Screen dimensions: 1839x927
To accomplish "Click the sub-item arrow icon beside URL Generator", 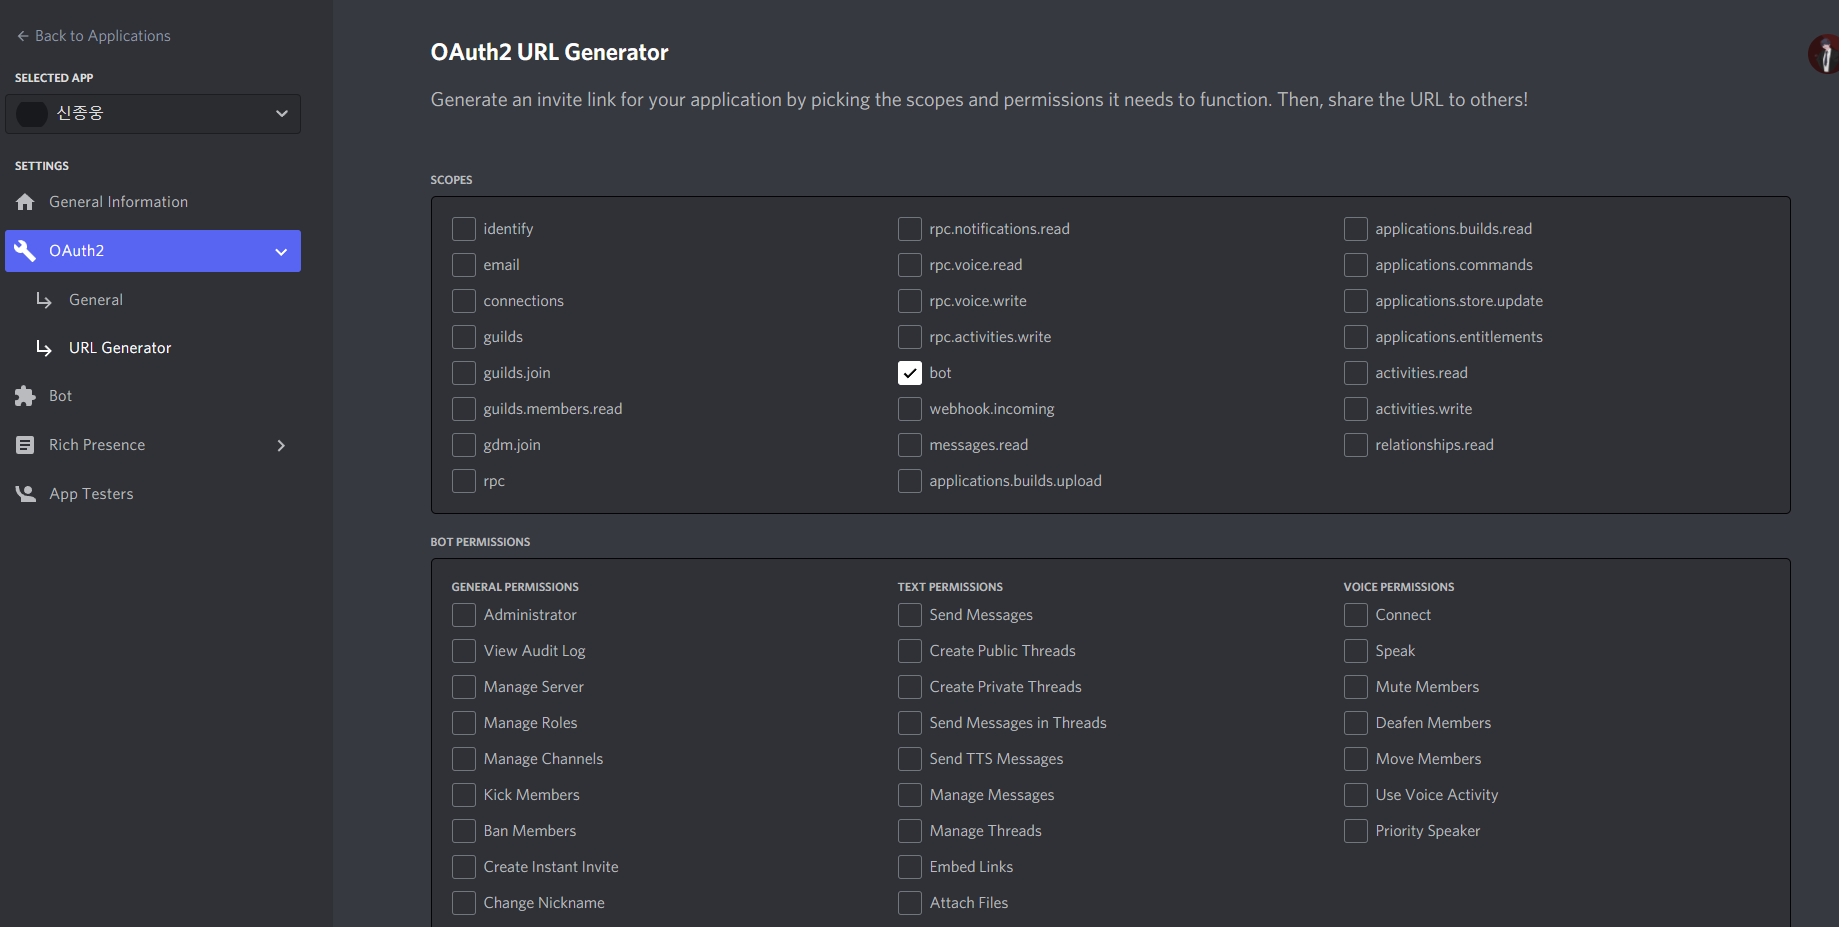I will (44, 348).
